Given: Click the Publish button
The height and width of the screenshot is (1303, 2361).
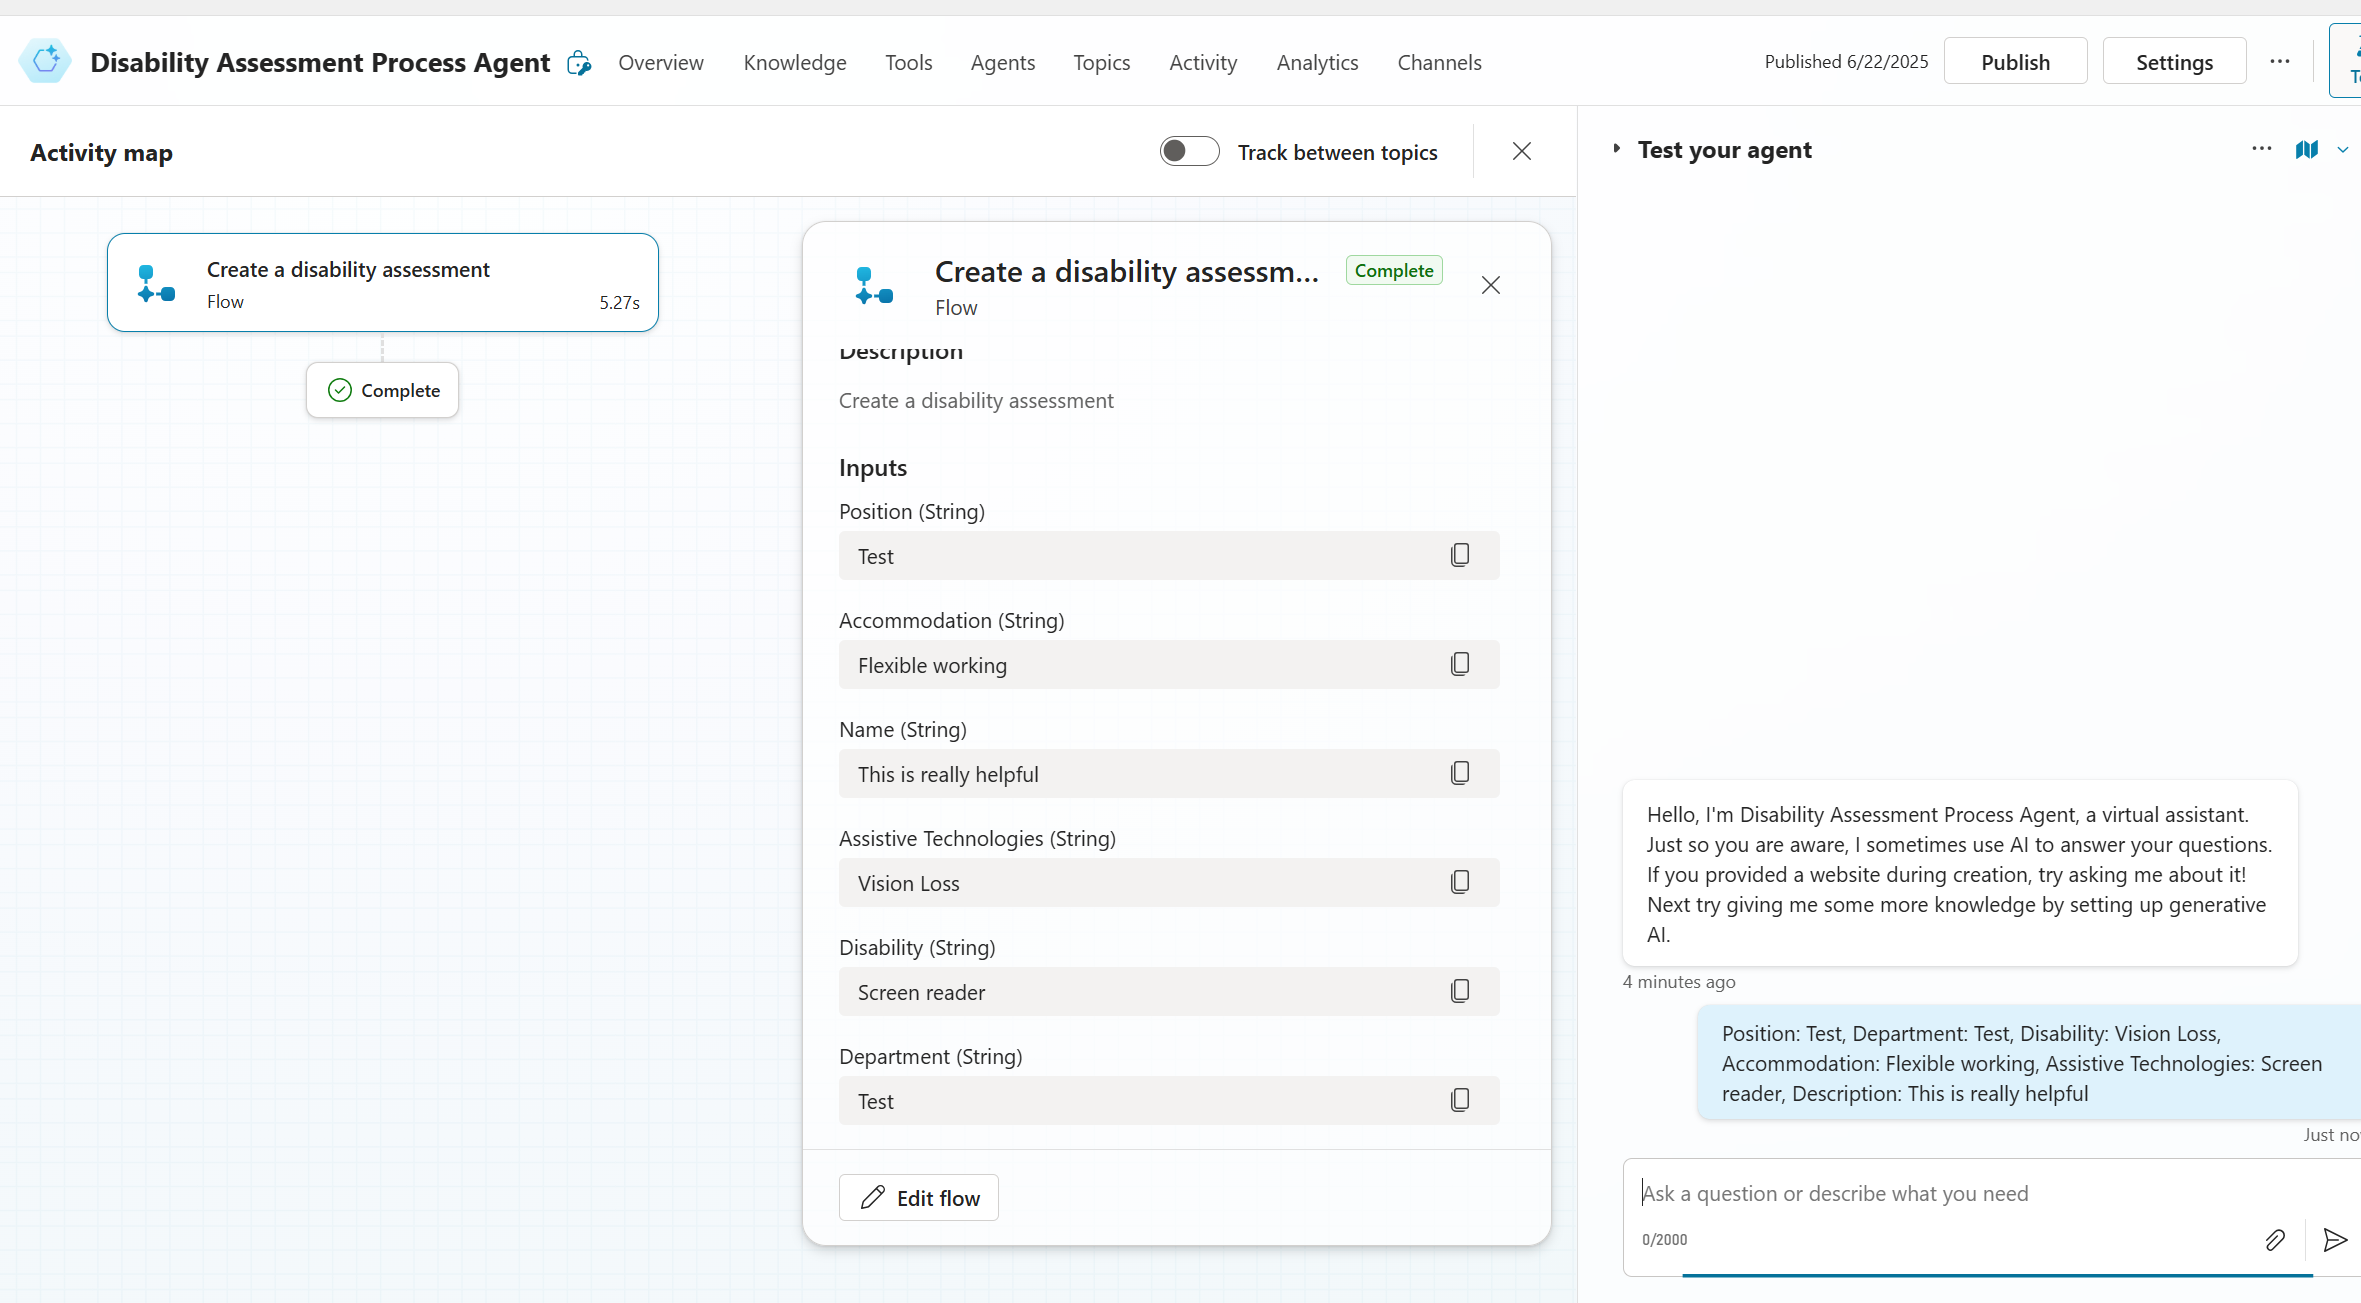Looking at the screenshot, I should [x=2015, y=62].
